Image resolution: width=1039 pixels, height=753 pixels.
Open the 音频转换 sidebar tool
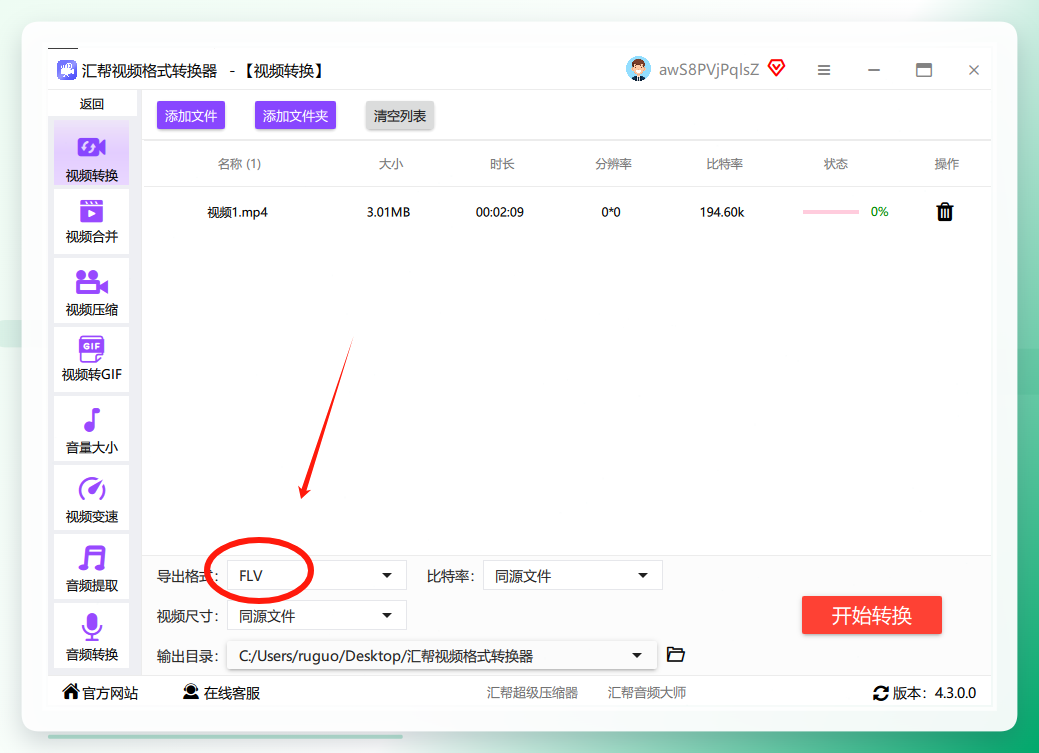[91, 636]
